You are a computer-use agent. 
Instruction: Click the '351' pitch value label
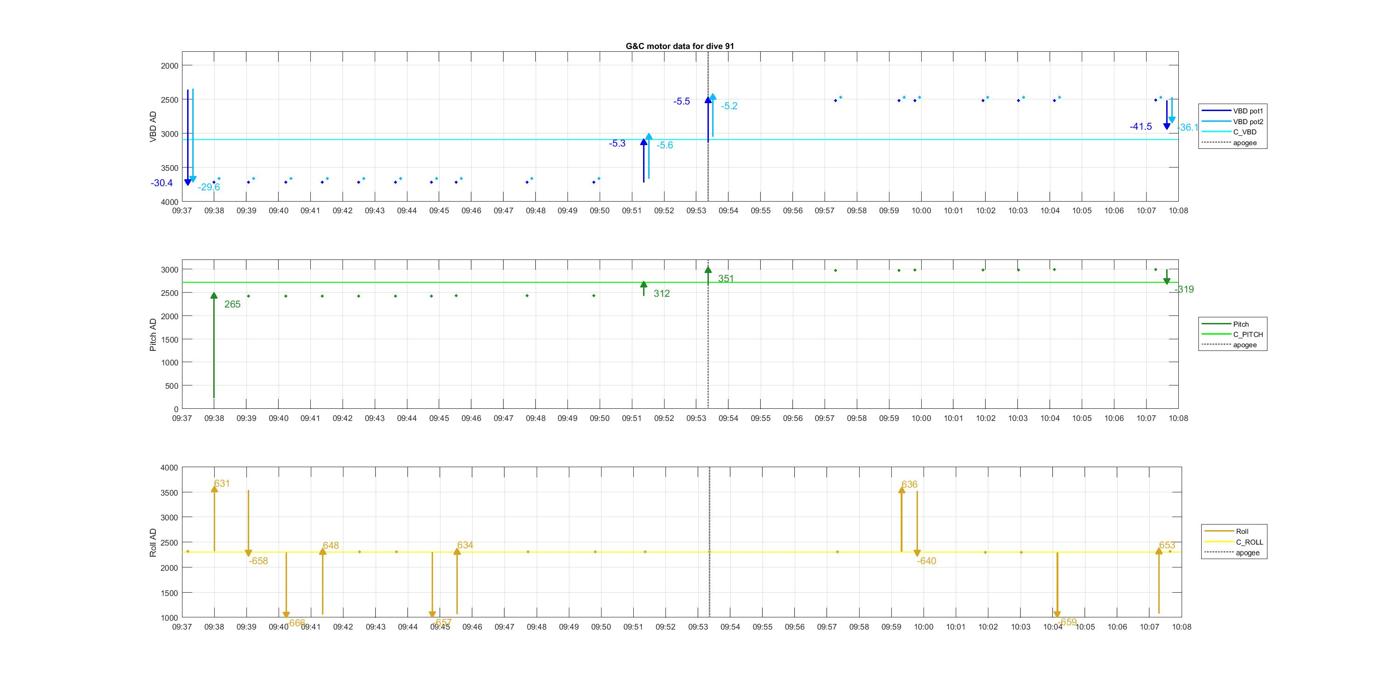[x=726, y=279]
